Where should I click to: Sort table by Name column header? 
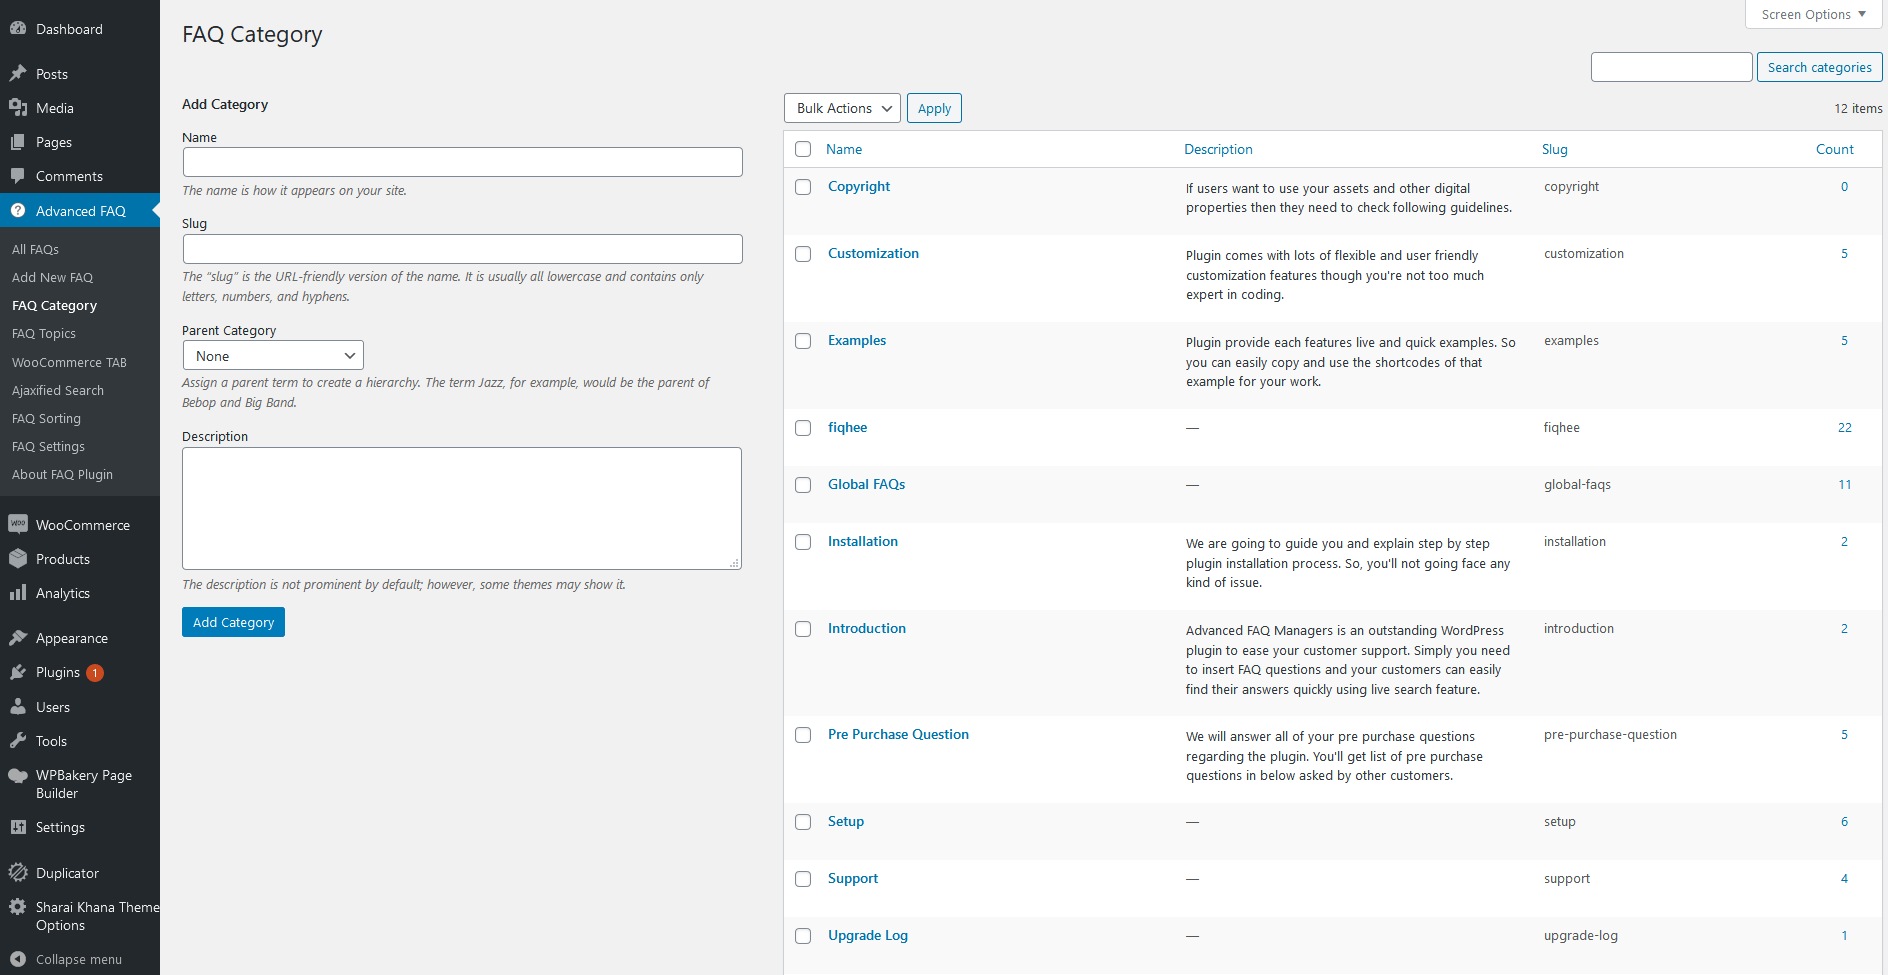844,149
